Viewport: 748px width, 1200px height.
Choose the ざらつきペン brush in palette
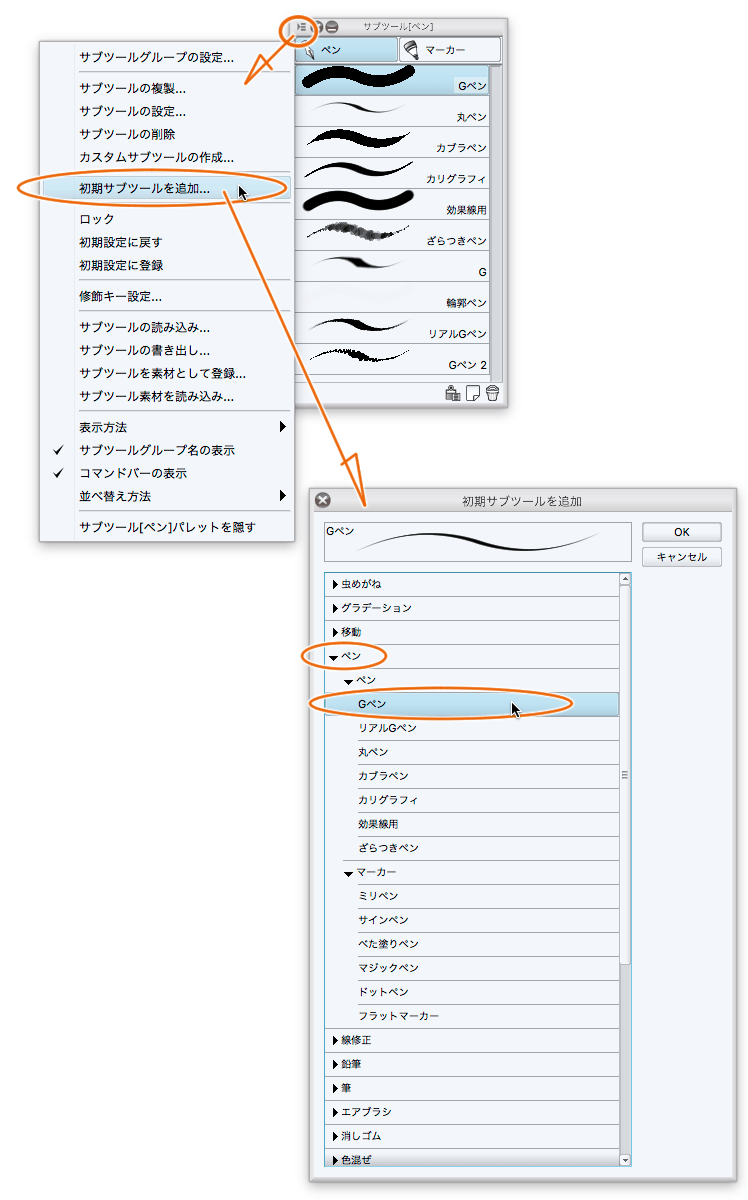(x=360, y=233)
